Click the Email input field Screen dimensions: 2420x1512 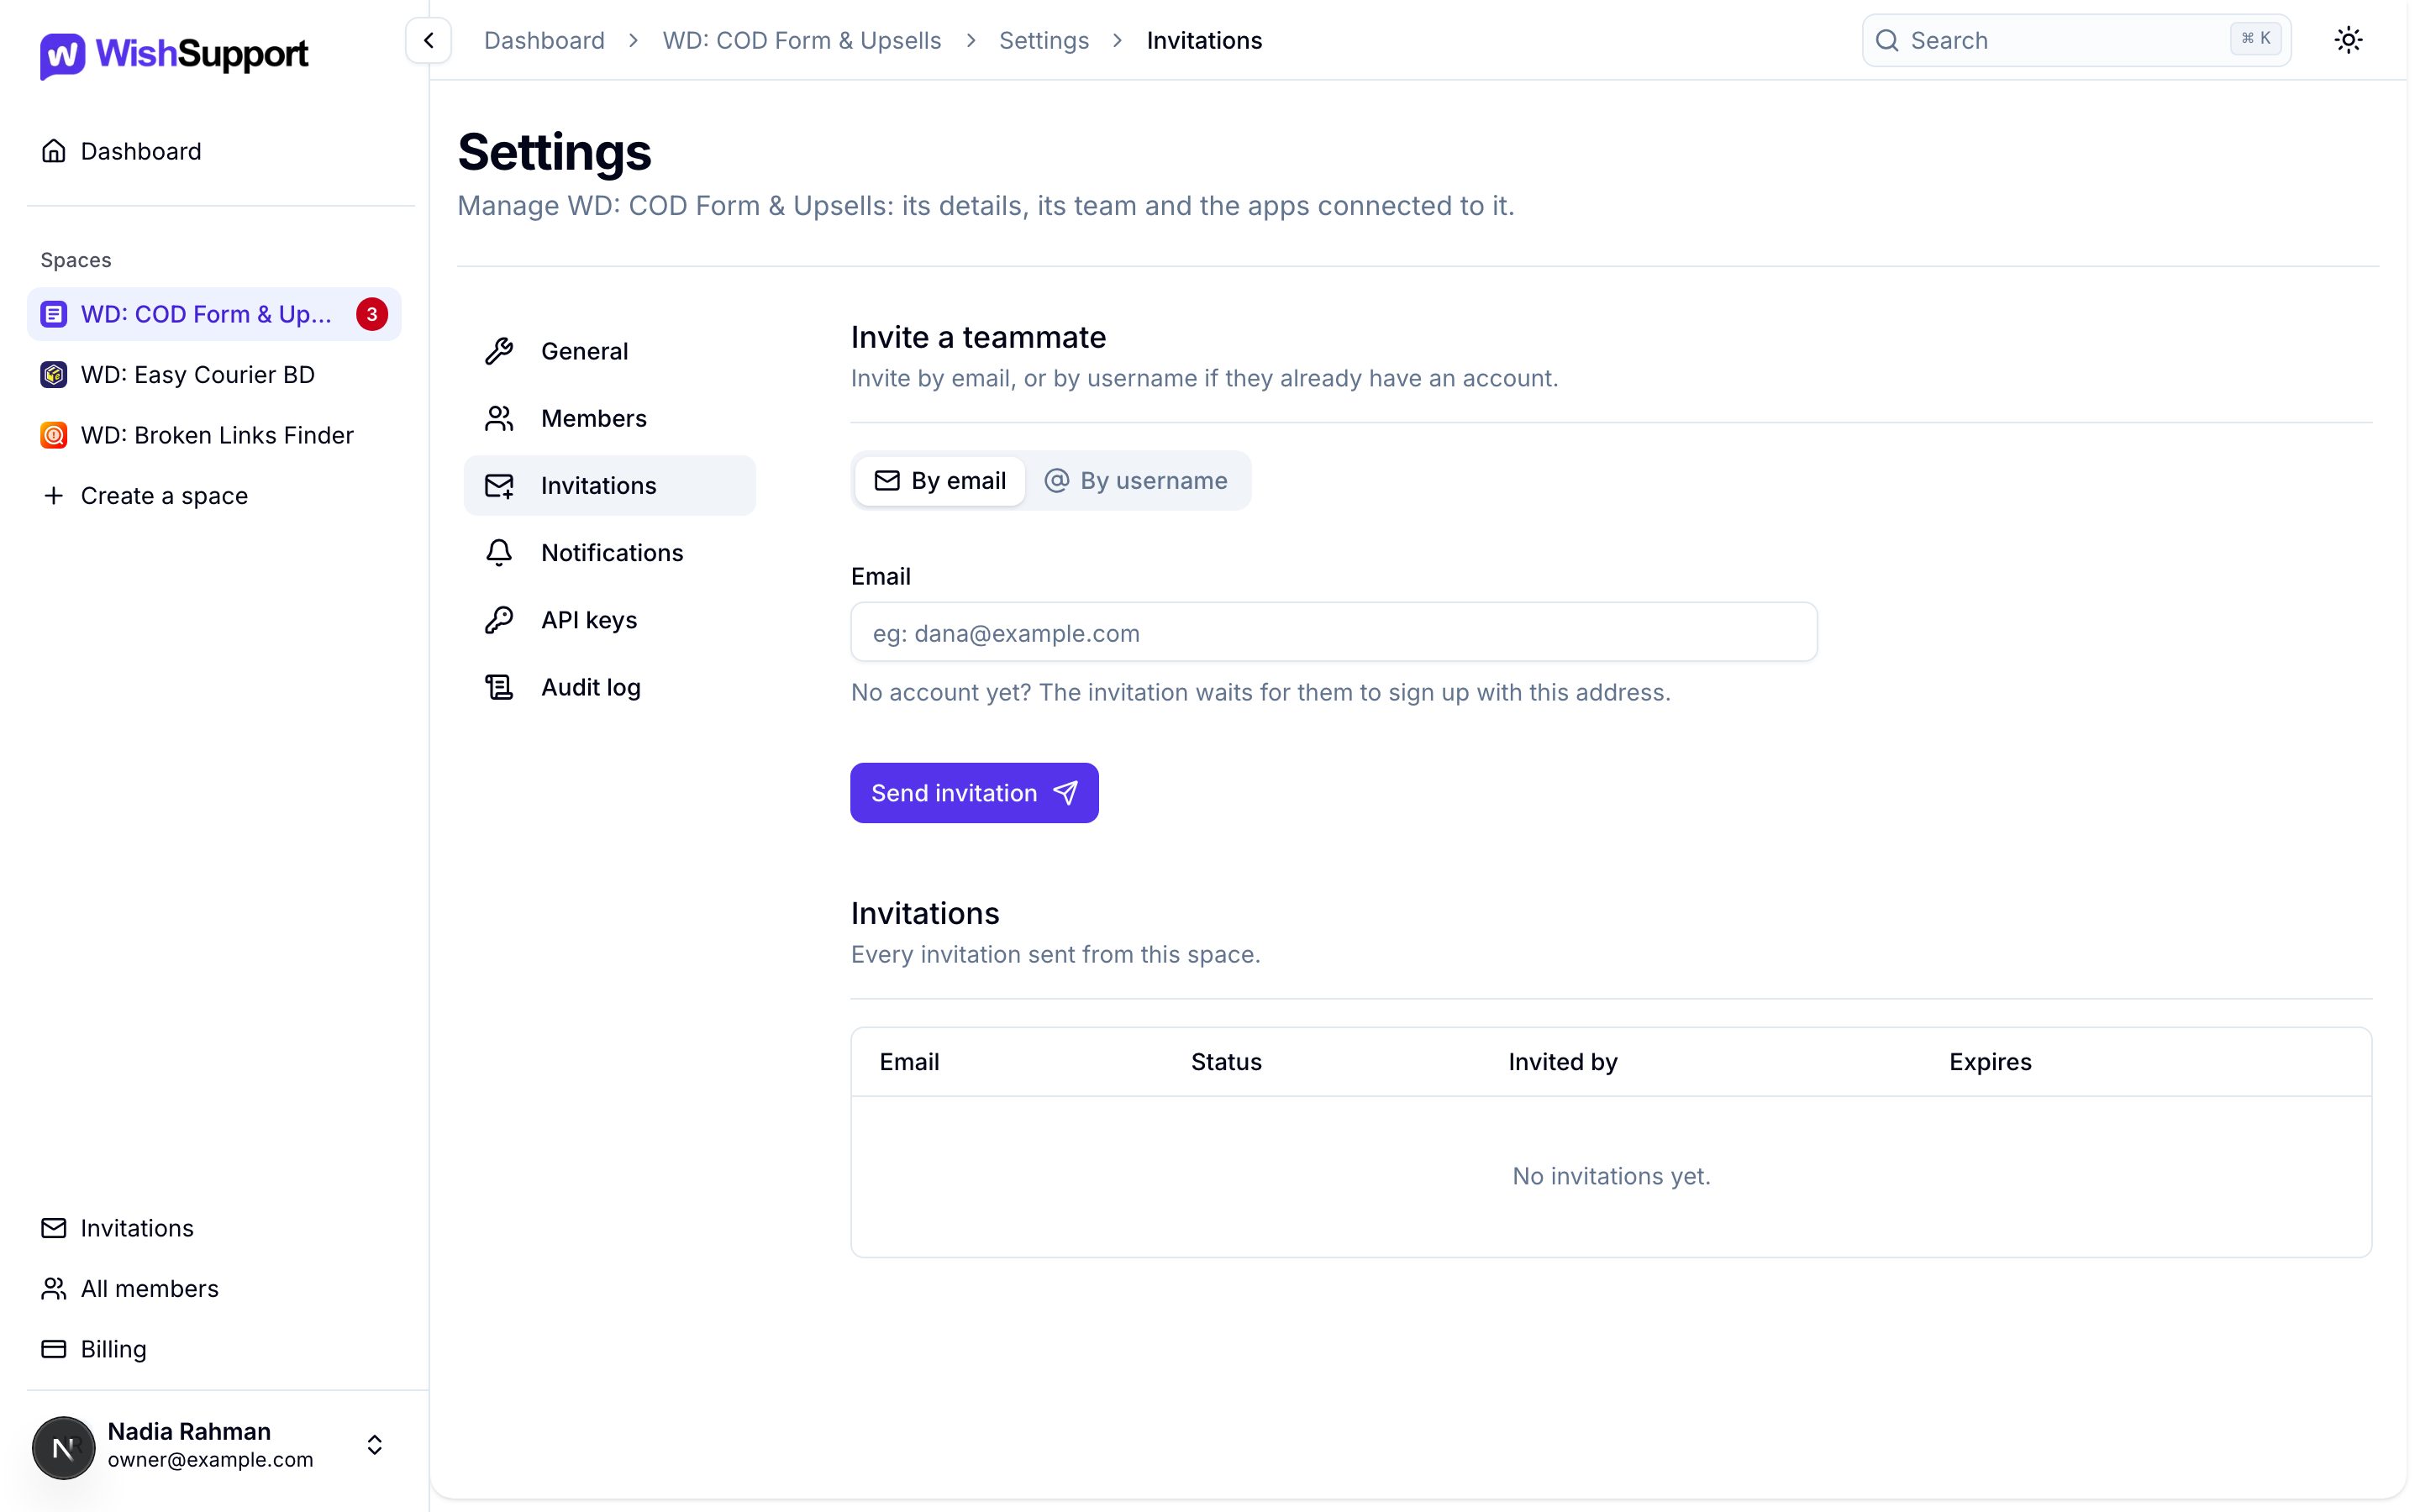coord(1334,632)
